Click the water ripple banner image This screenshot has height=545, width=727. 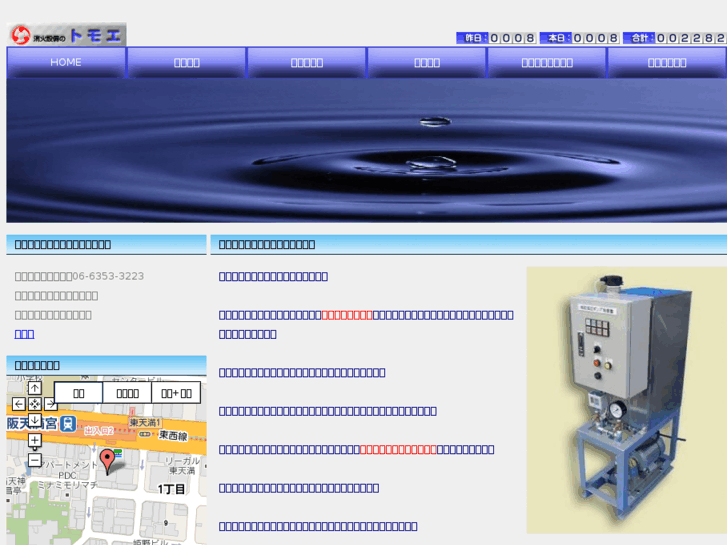[x=366, y=150]
